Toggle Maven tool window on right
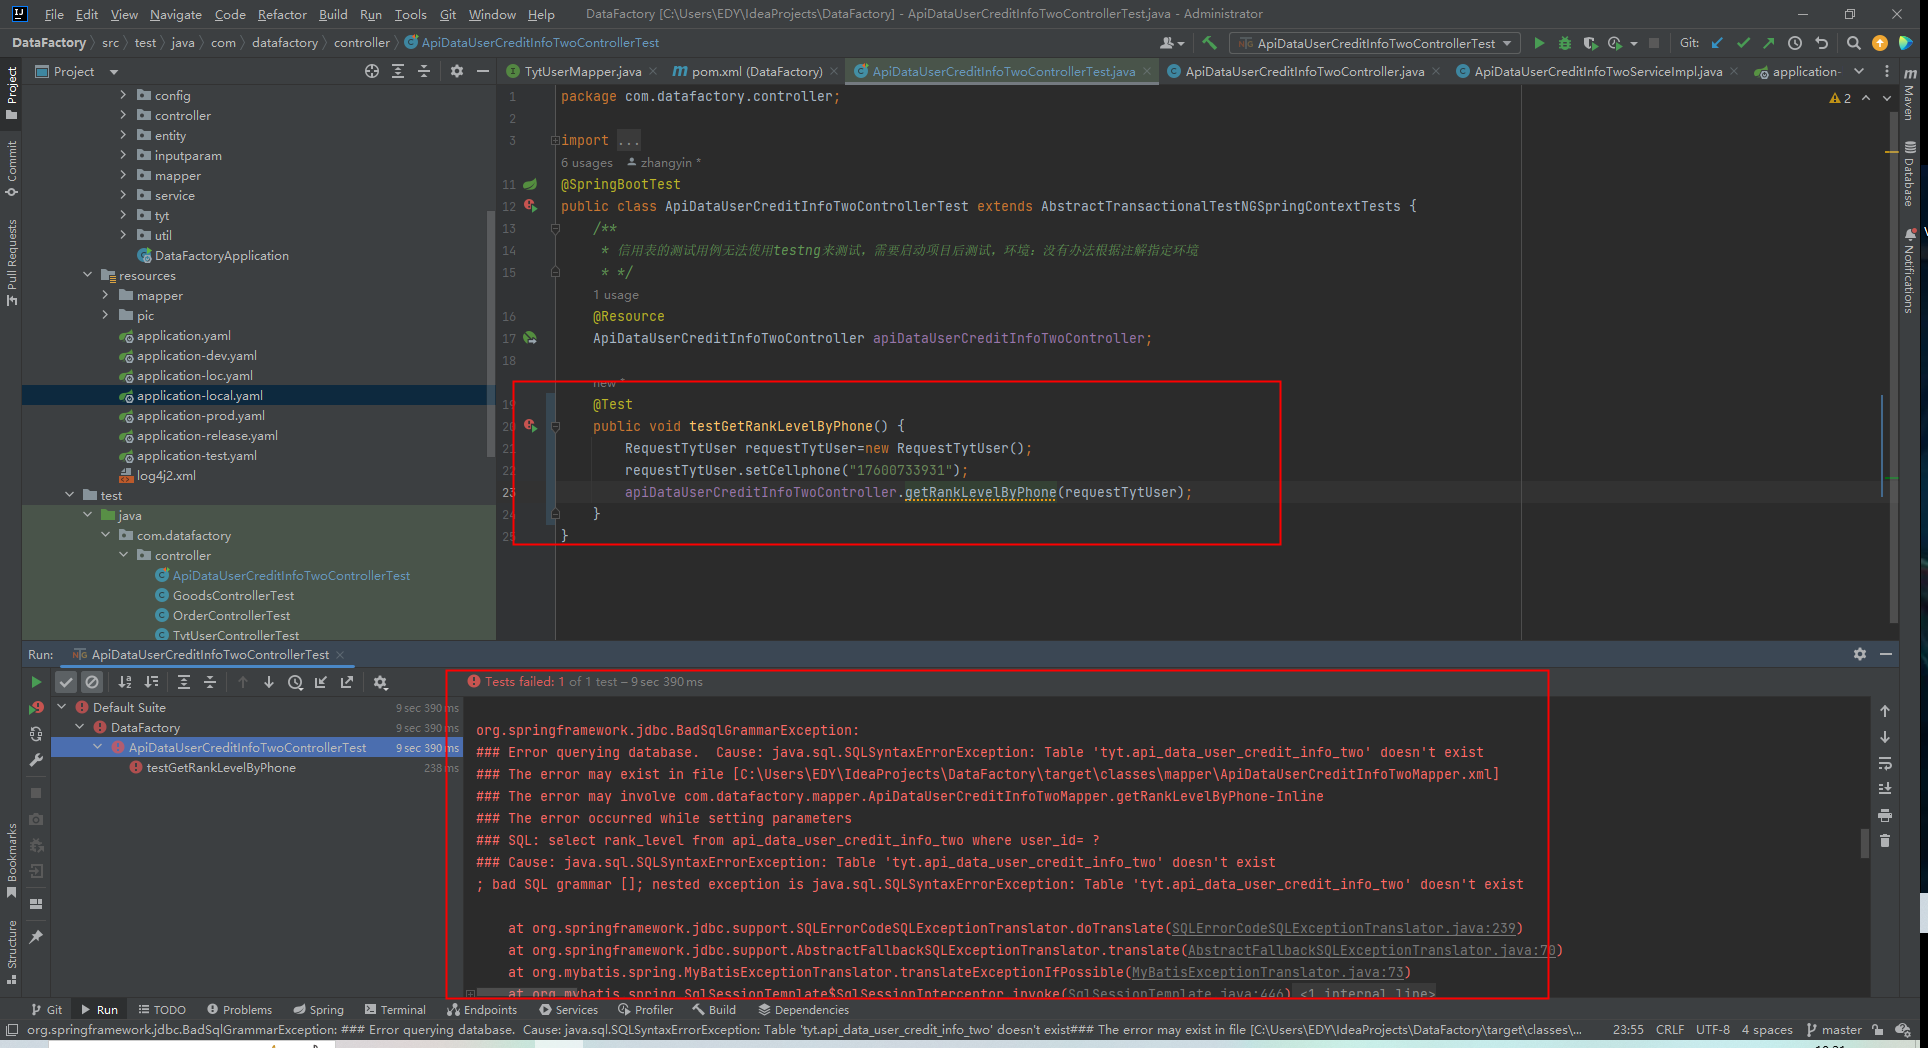Screen dimensions: 1928x1048 pos(1909,94)
